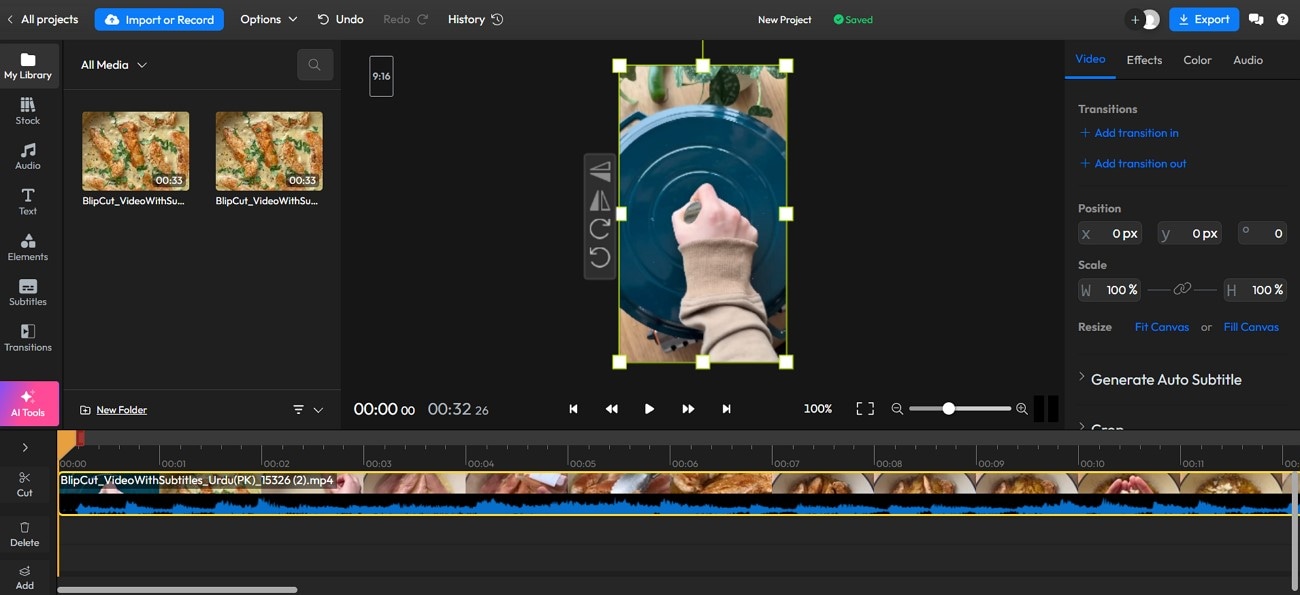Click the Add track icon
This screenshot has width=1300, height=595.
tap(25, 578)
